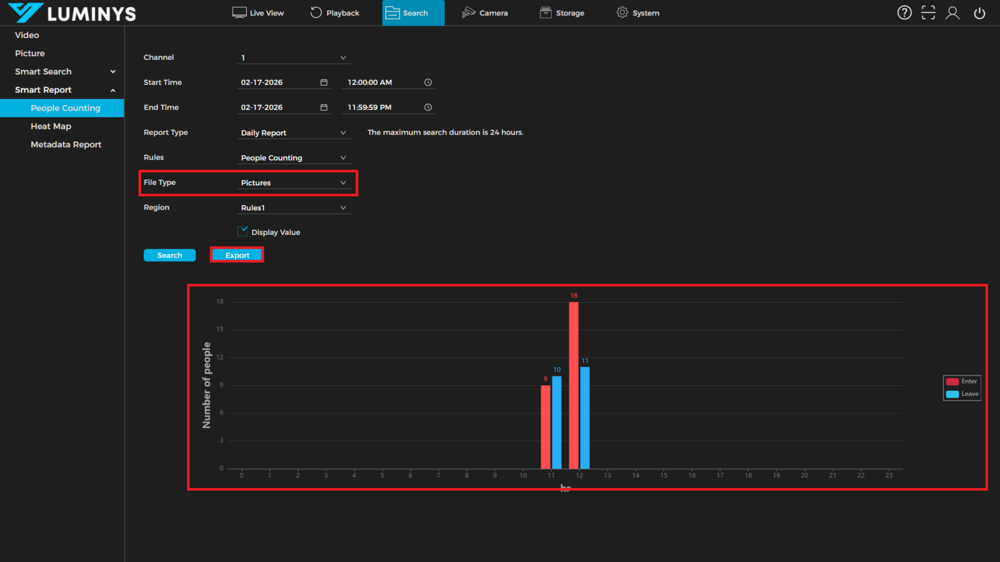Toggle the Leave series in chart legend
The height and width of the screenshot is (562, 1000).
click(x=961, y=394)
